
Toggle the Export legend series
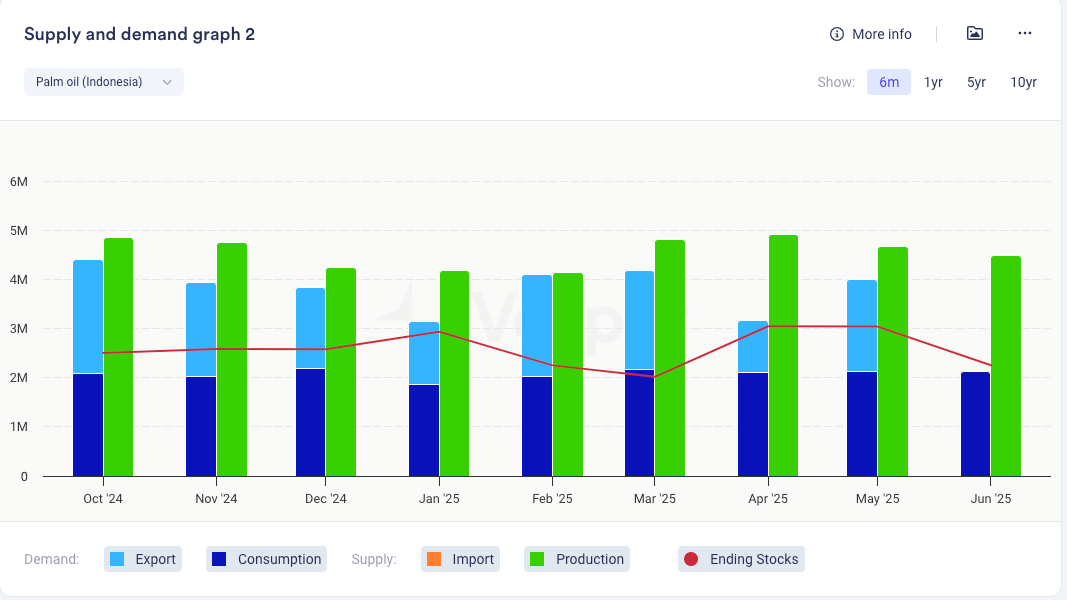tap(143, 559)
